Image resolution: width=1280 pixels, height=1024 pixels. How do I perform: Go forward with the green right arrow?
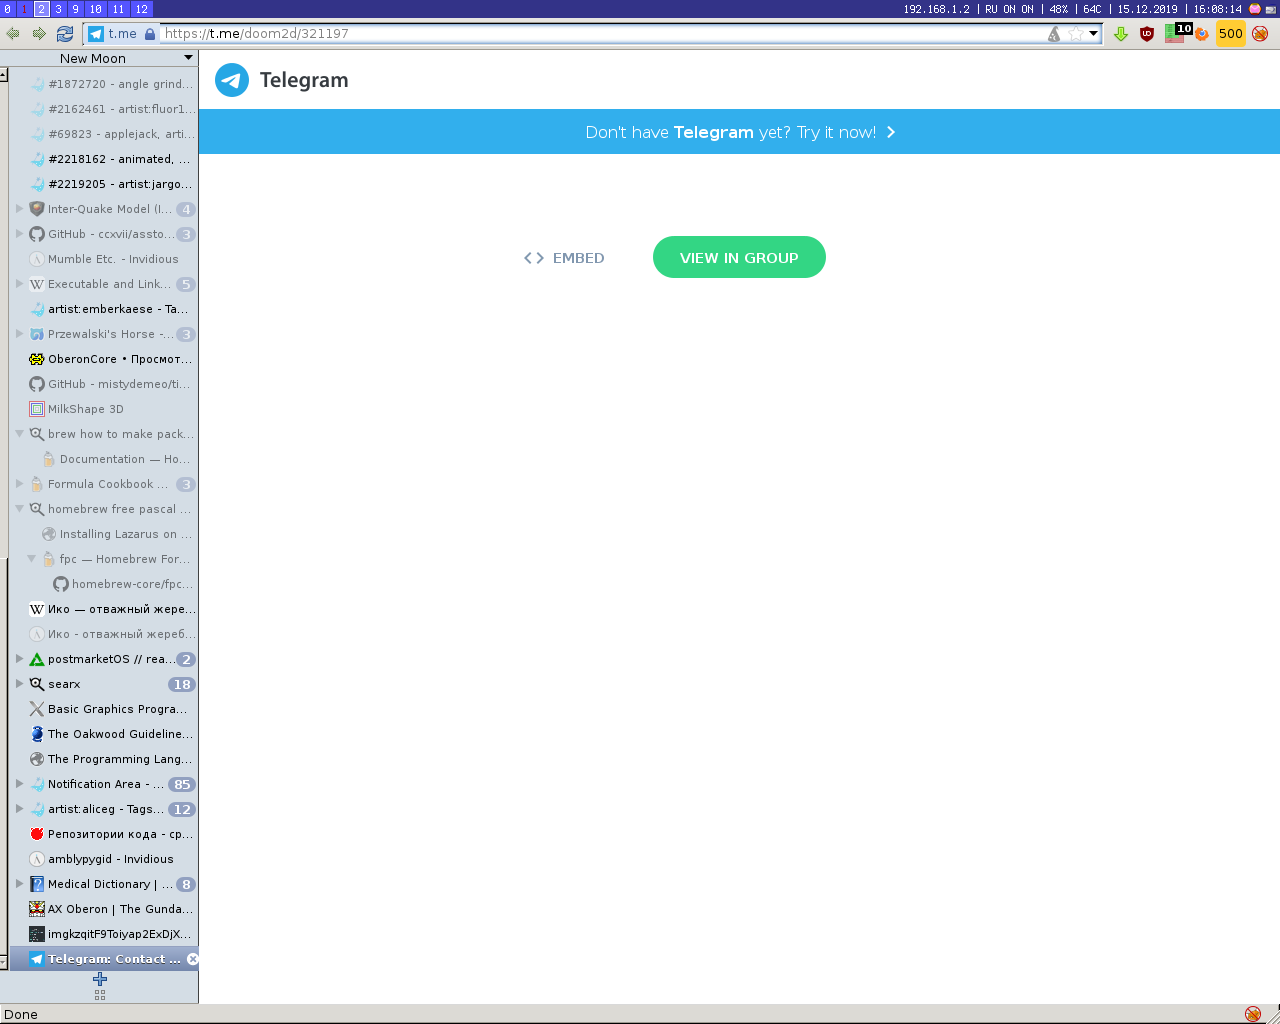pyautogui.click(x=39, y=33)
